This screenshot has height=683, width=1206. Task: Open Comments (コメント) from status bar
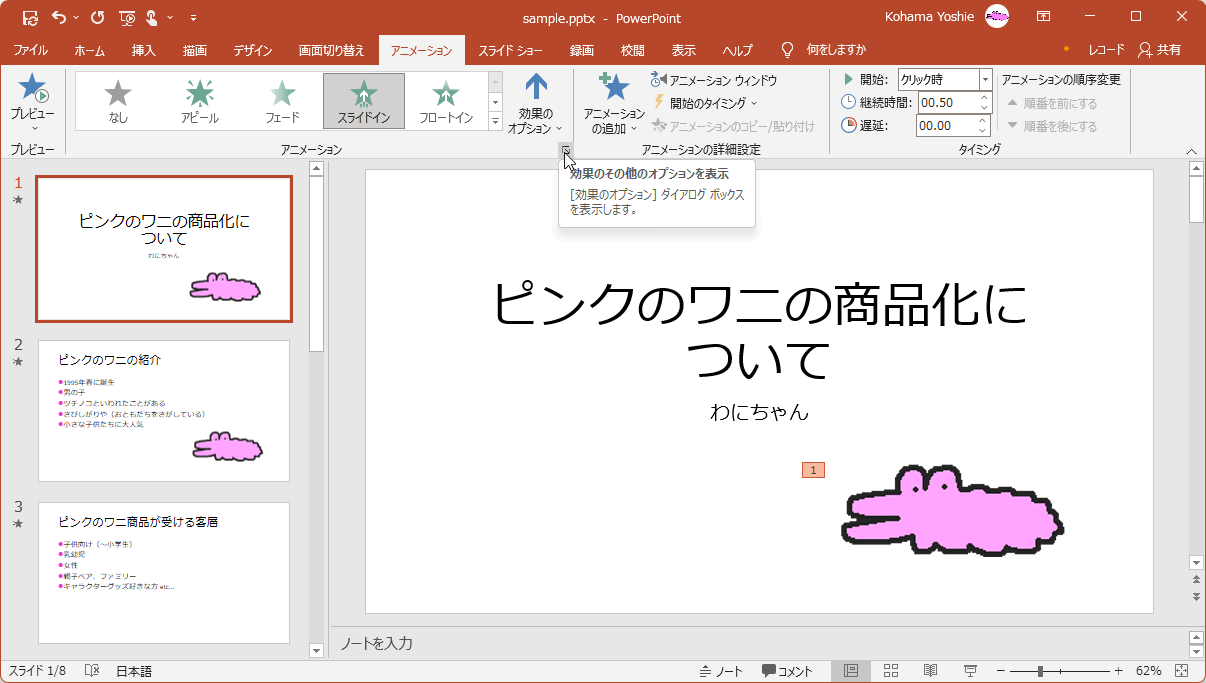(787, 671)
